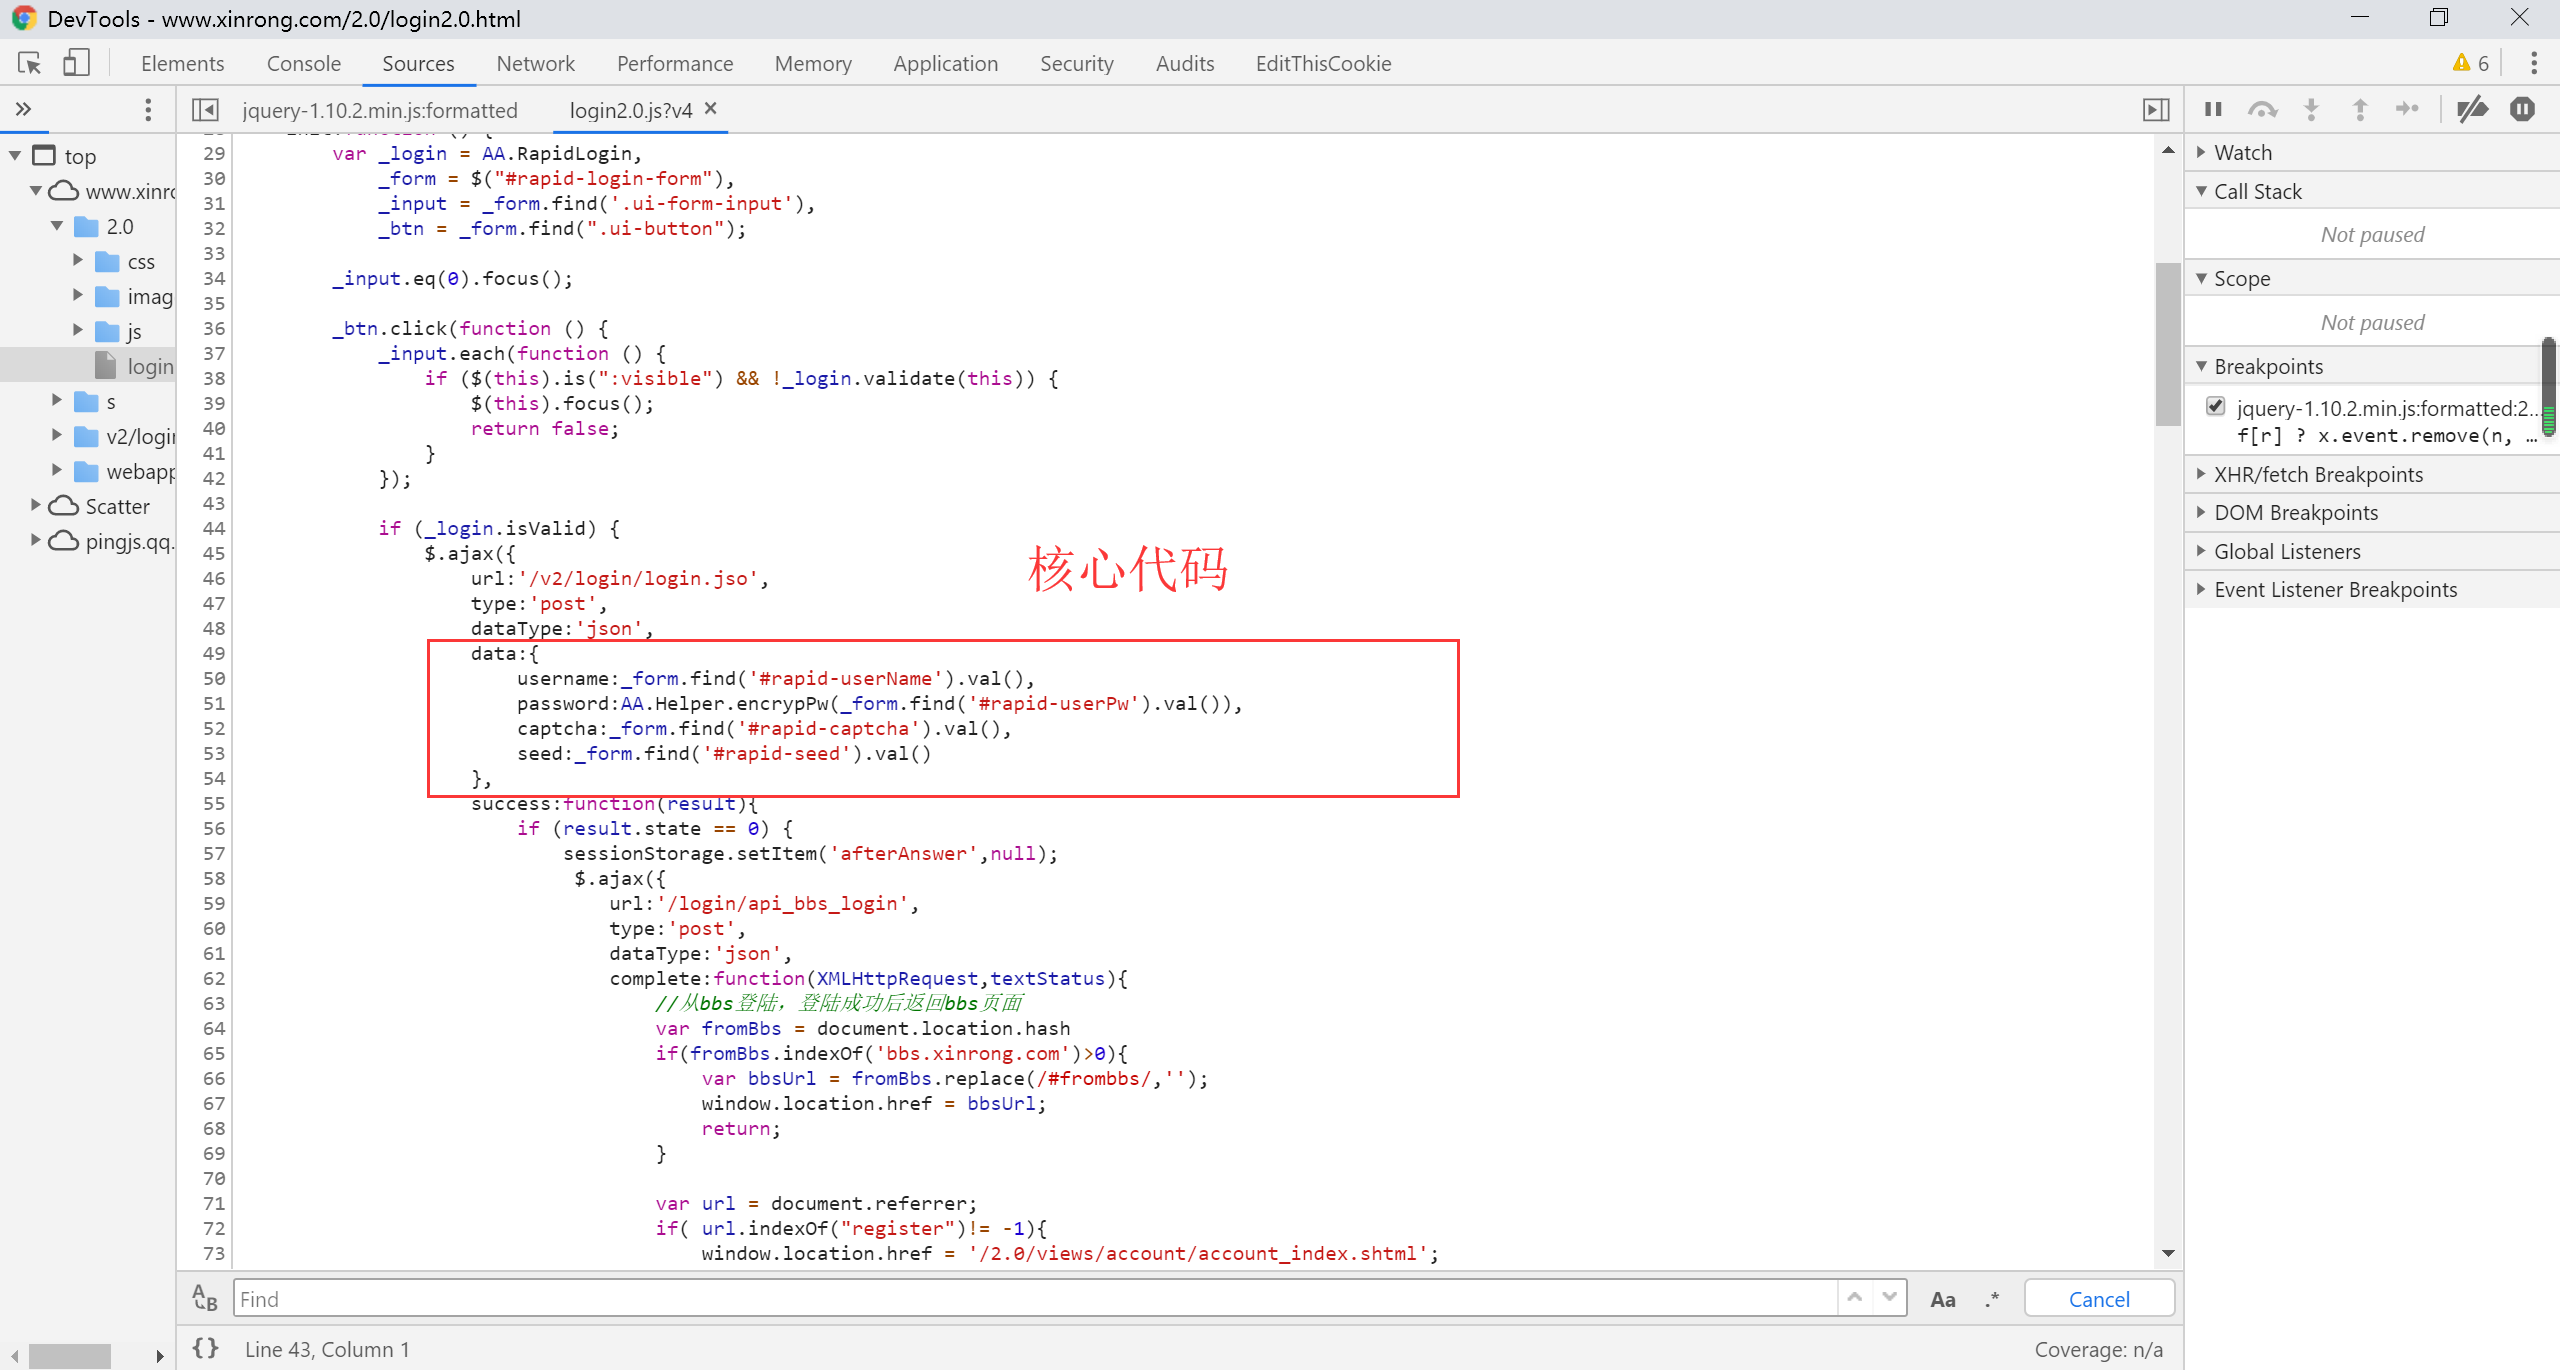Click the pause script execution button
The height and width of the screenshot is (1370, 2560).
[x=2213, y=109]
